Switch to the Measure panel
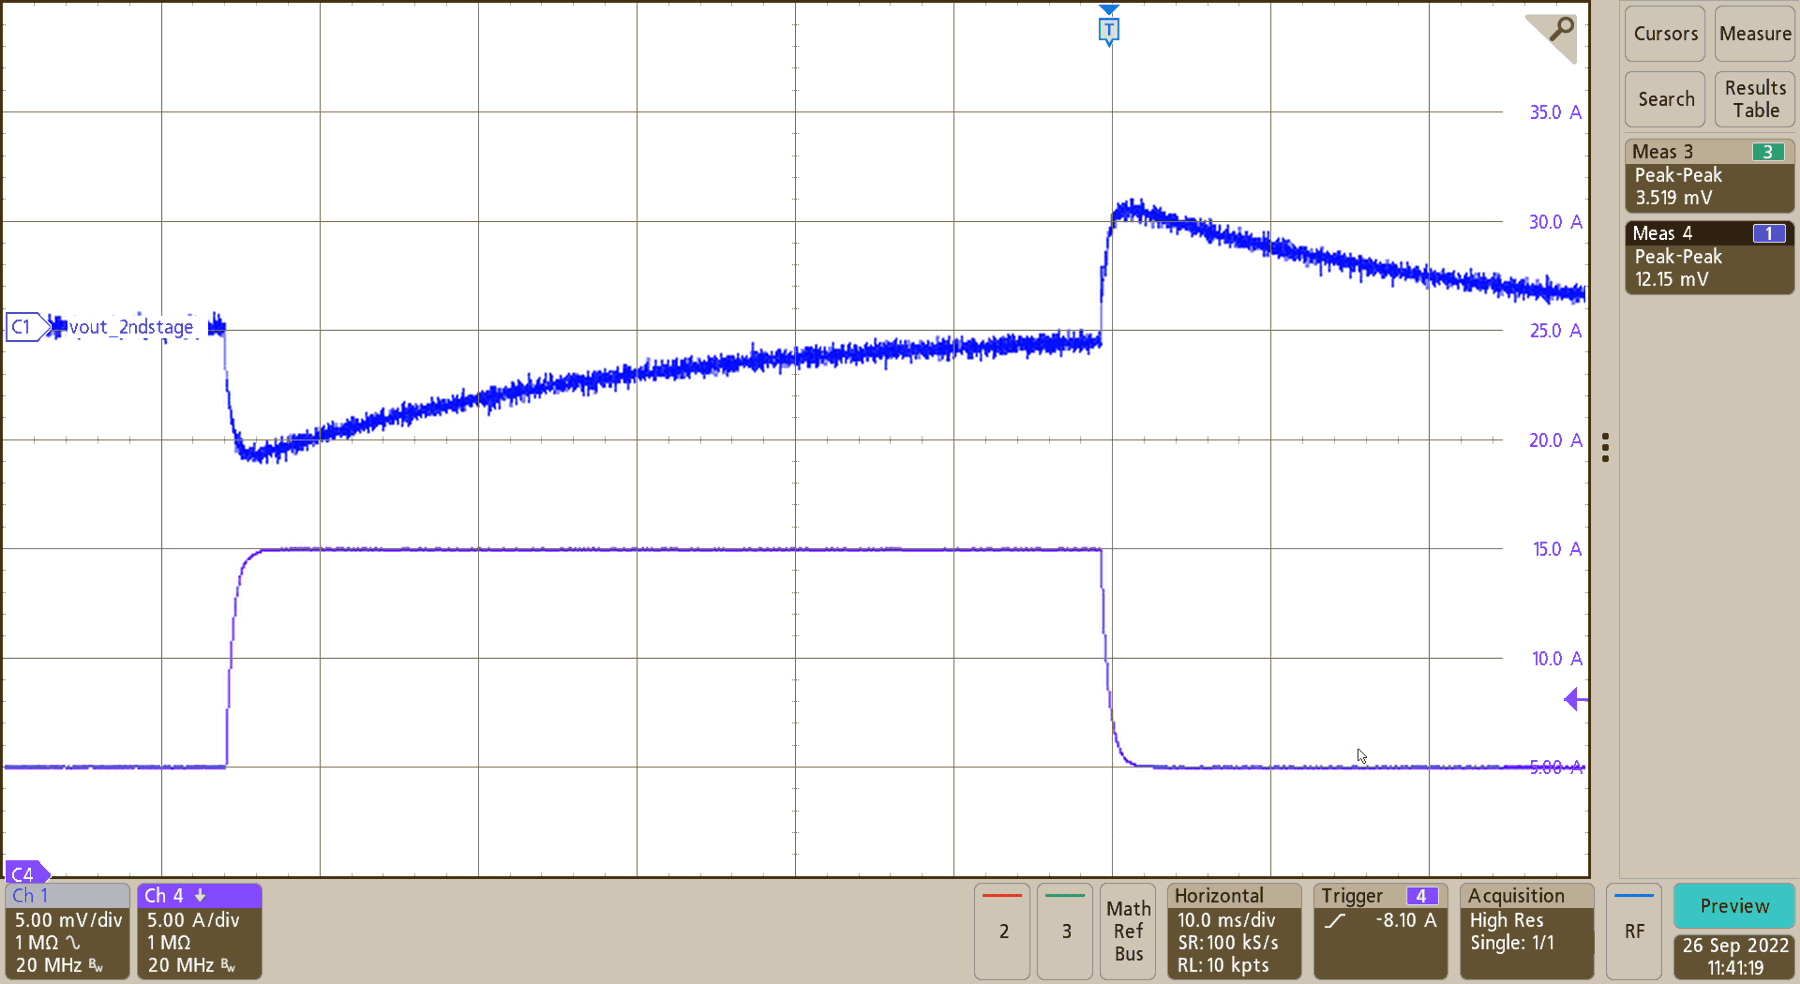1800x984 pixels. [1754, 33]
